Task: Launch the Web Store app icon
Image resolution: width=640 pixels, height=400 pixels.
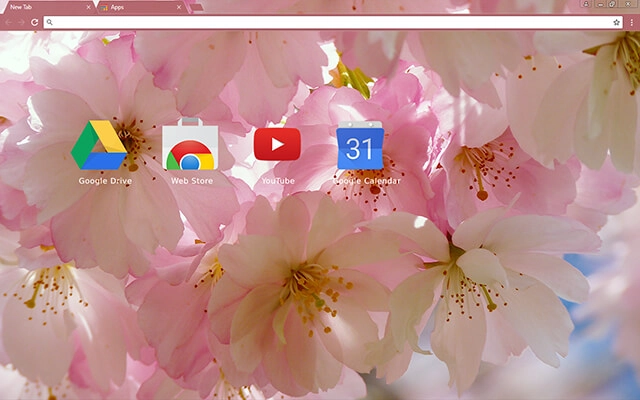Action: coord(190,144)
